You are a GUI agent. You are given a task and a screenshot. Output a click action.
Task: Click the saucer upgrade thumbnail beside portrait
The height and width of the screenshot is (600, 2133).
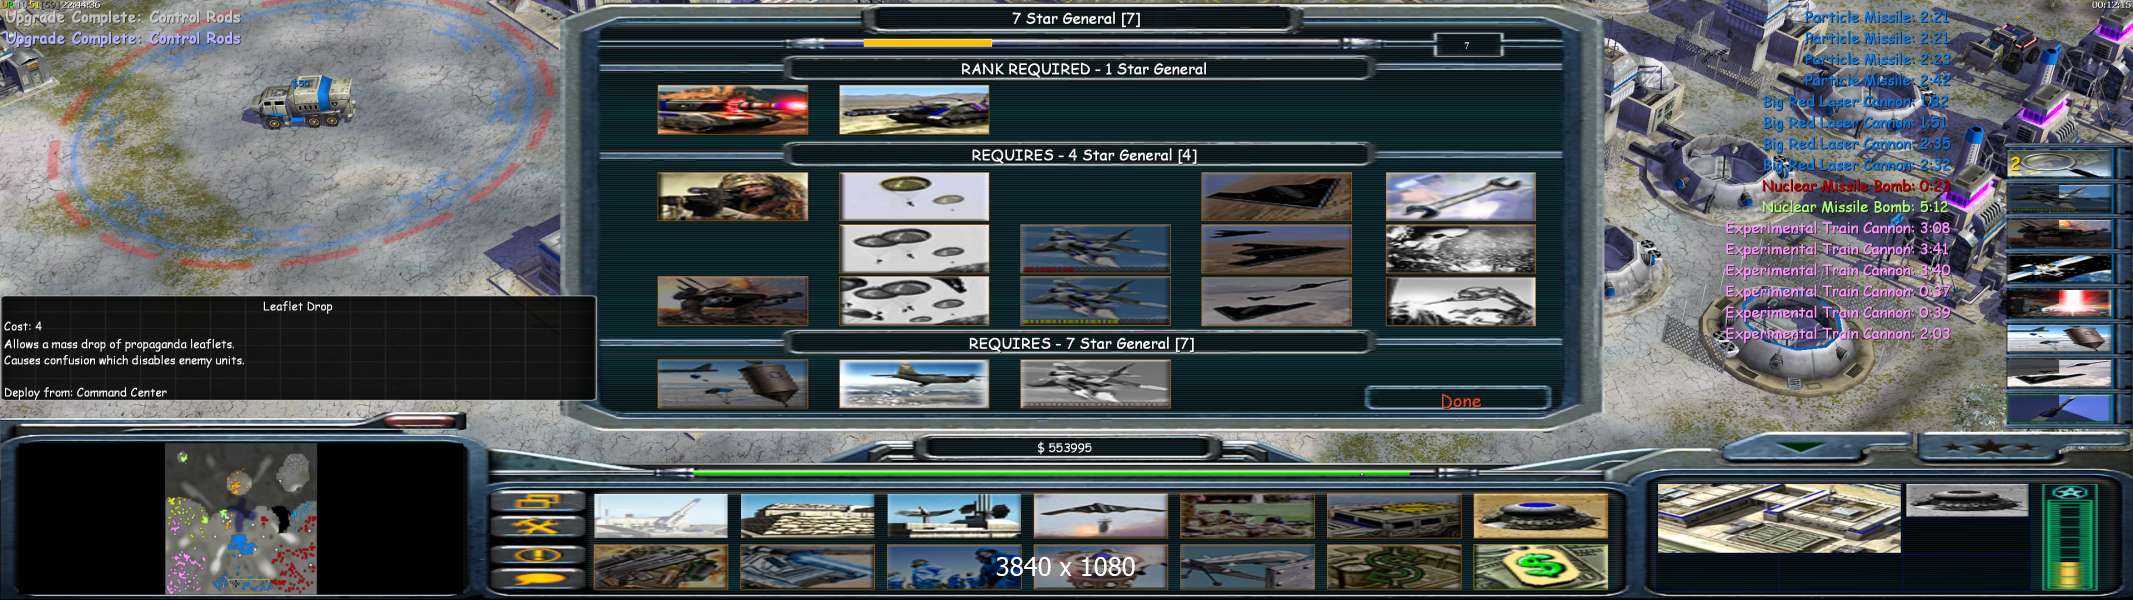(1966, 500)
